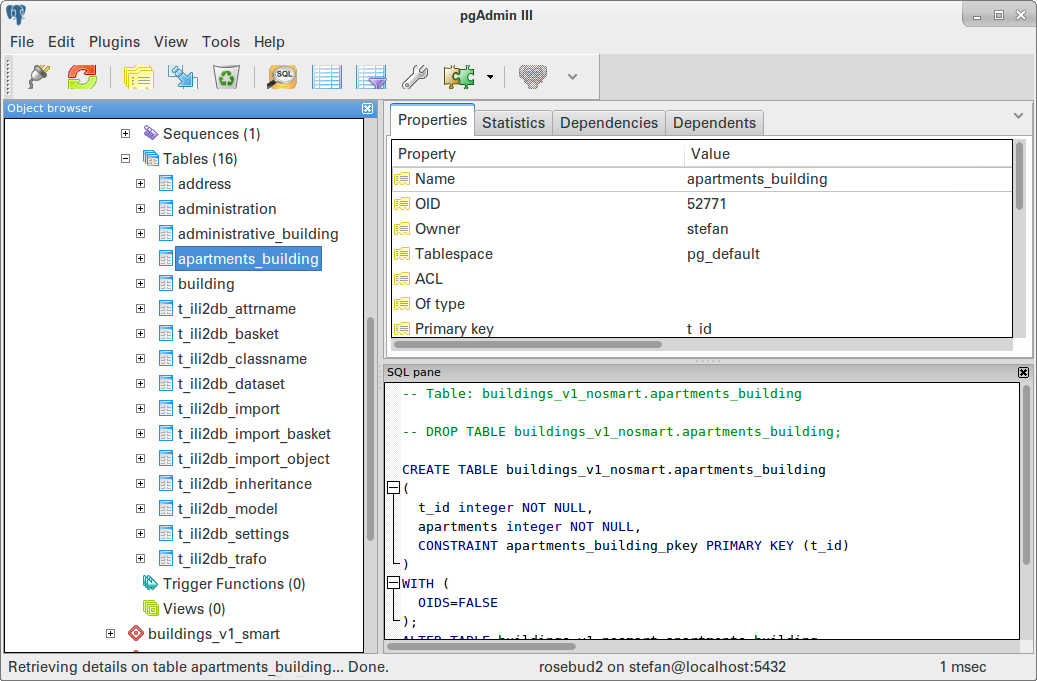Collapse the Tables (16) node
The width and height of the screenshot is (1037, 681).
click(x=126, y=159)
